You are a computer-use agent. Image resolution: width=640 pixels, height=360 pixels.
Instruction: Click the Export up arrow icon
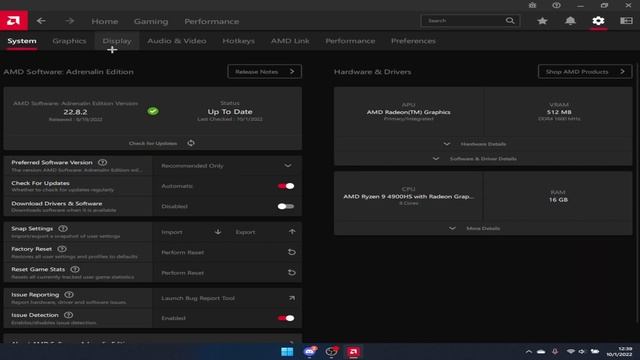point(292,232)
